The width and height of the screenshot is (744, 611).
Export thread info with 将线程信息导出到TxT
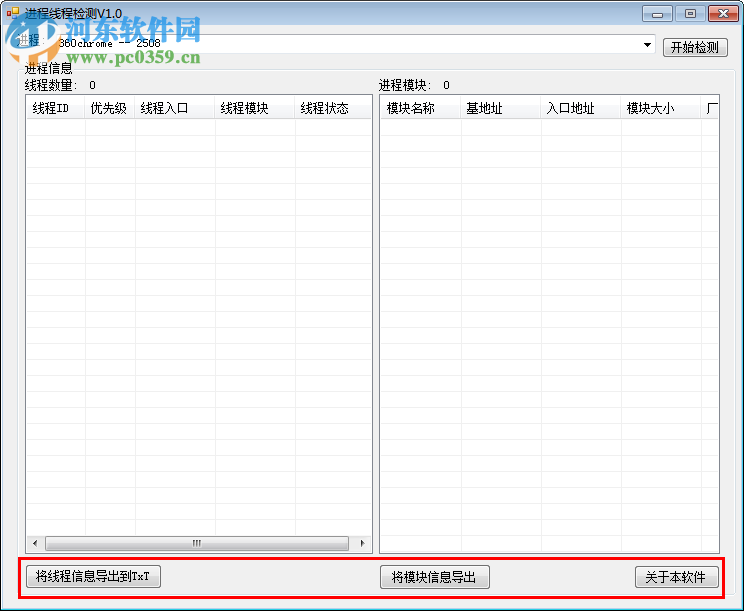tap(93, 576)
